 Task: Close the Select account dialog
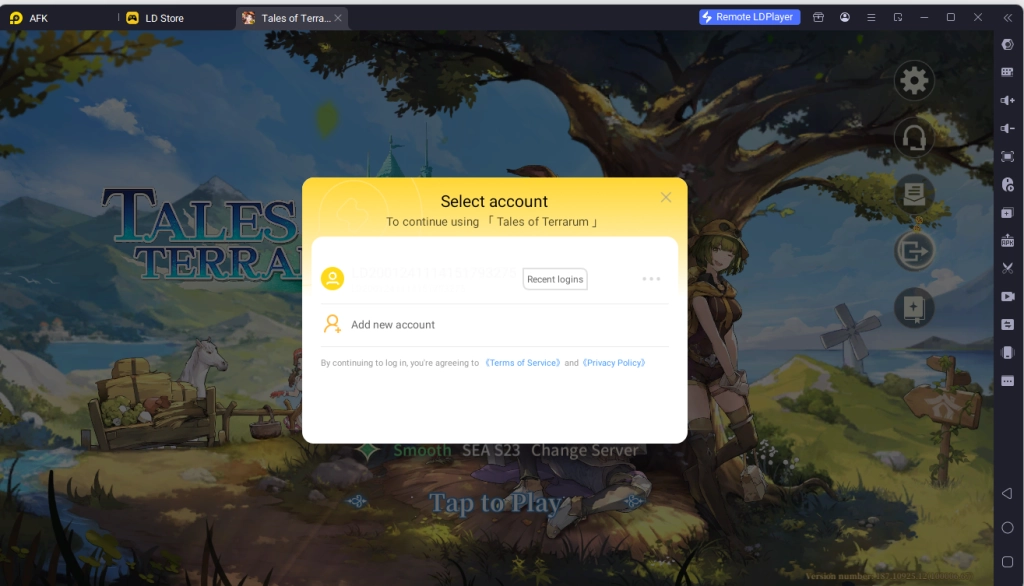(666, 197)
